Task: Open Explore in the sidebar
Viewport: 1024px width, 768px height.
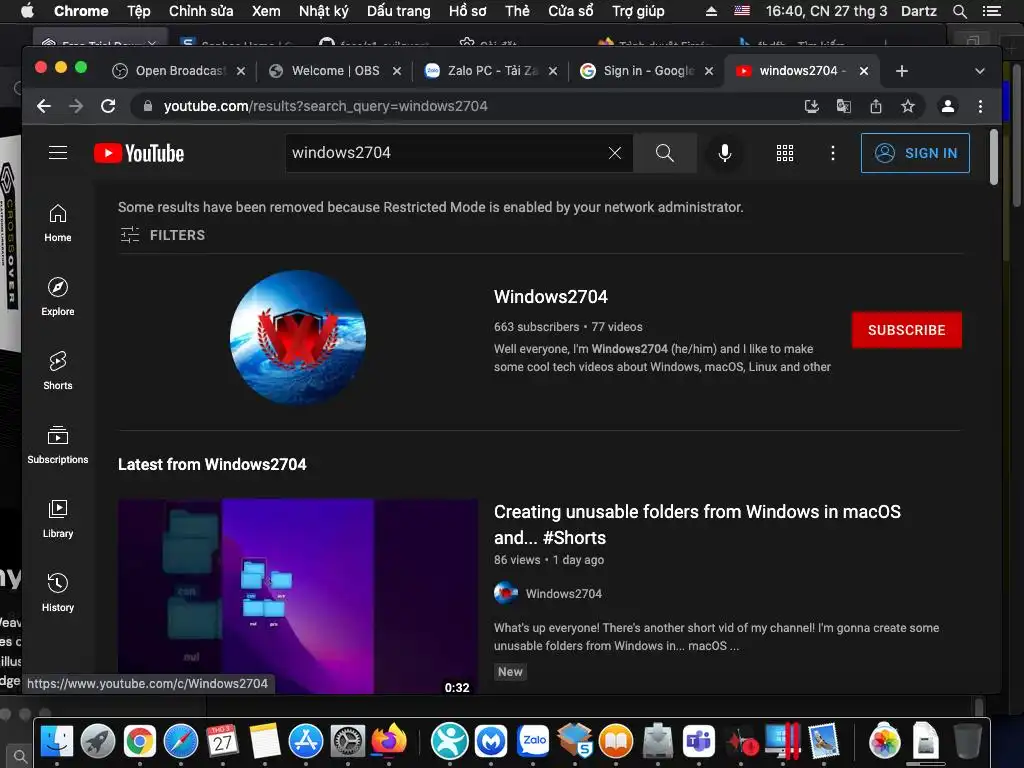Action: pos(58,297)
